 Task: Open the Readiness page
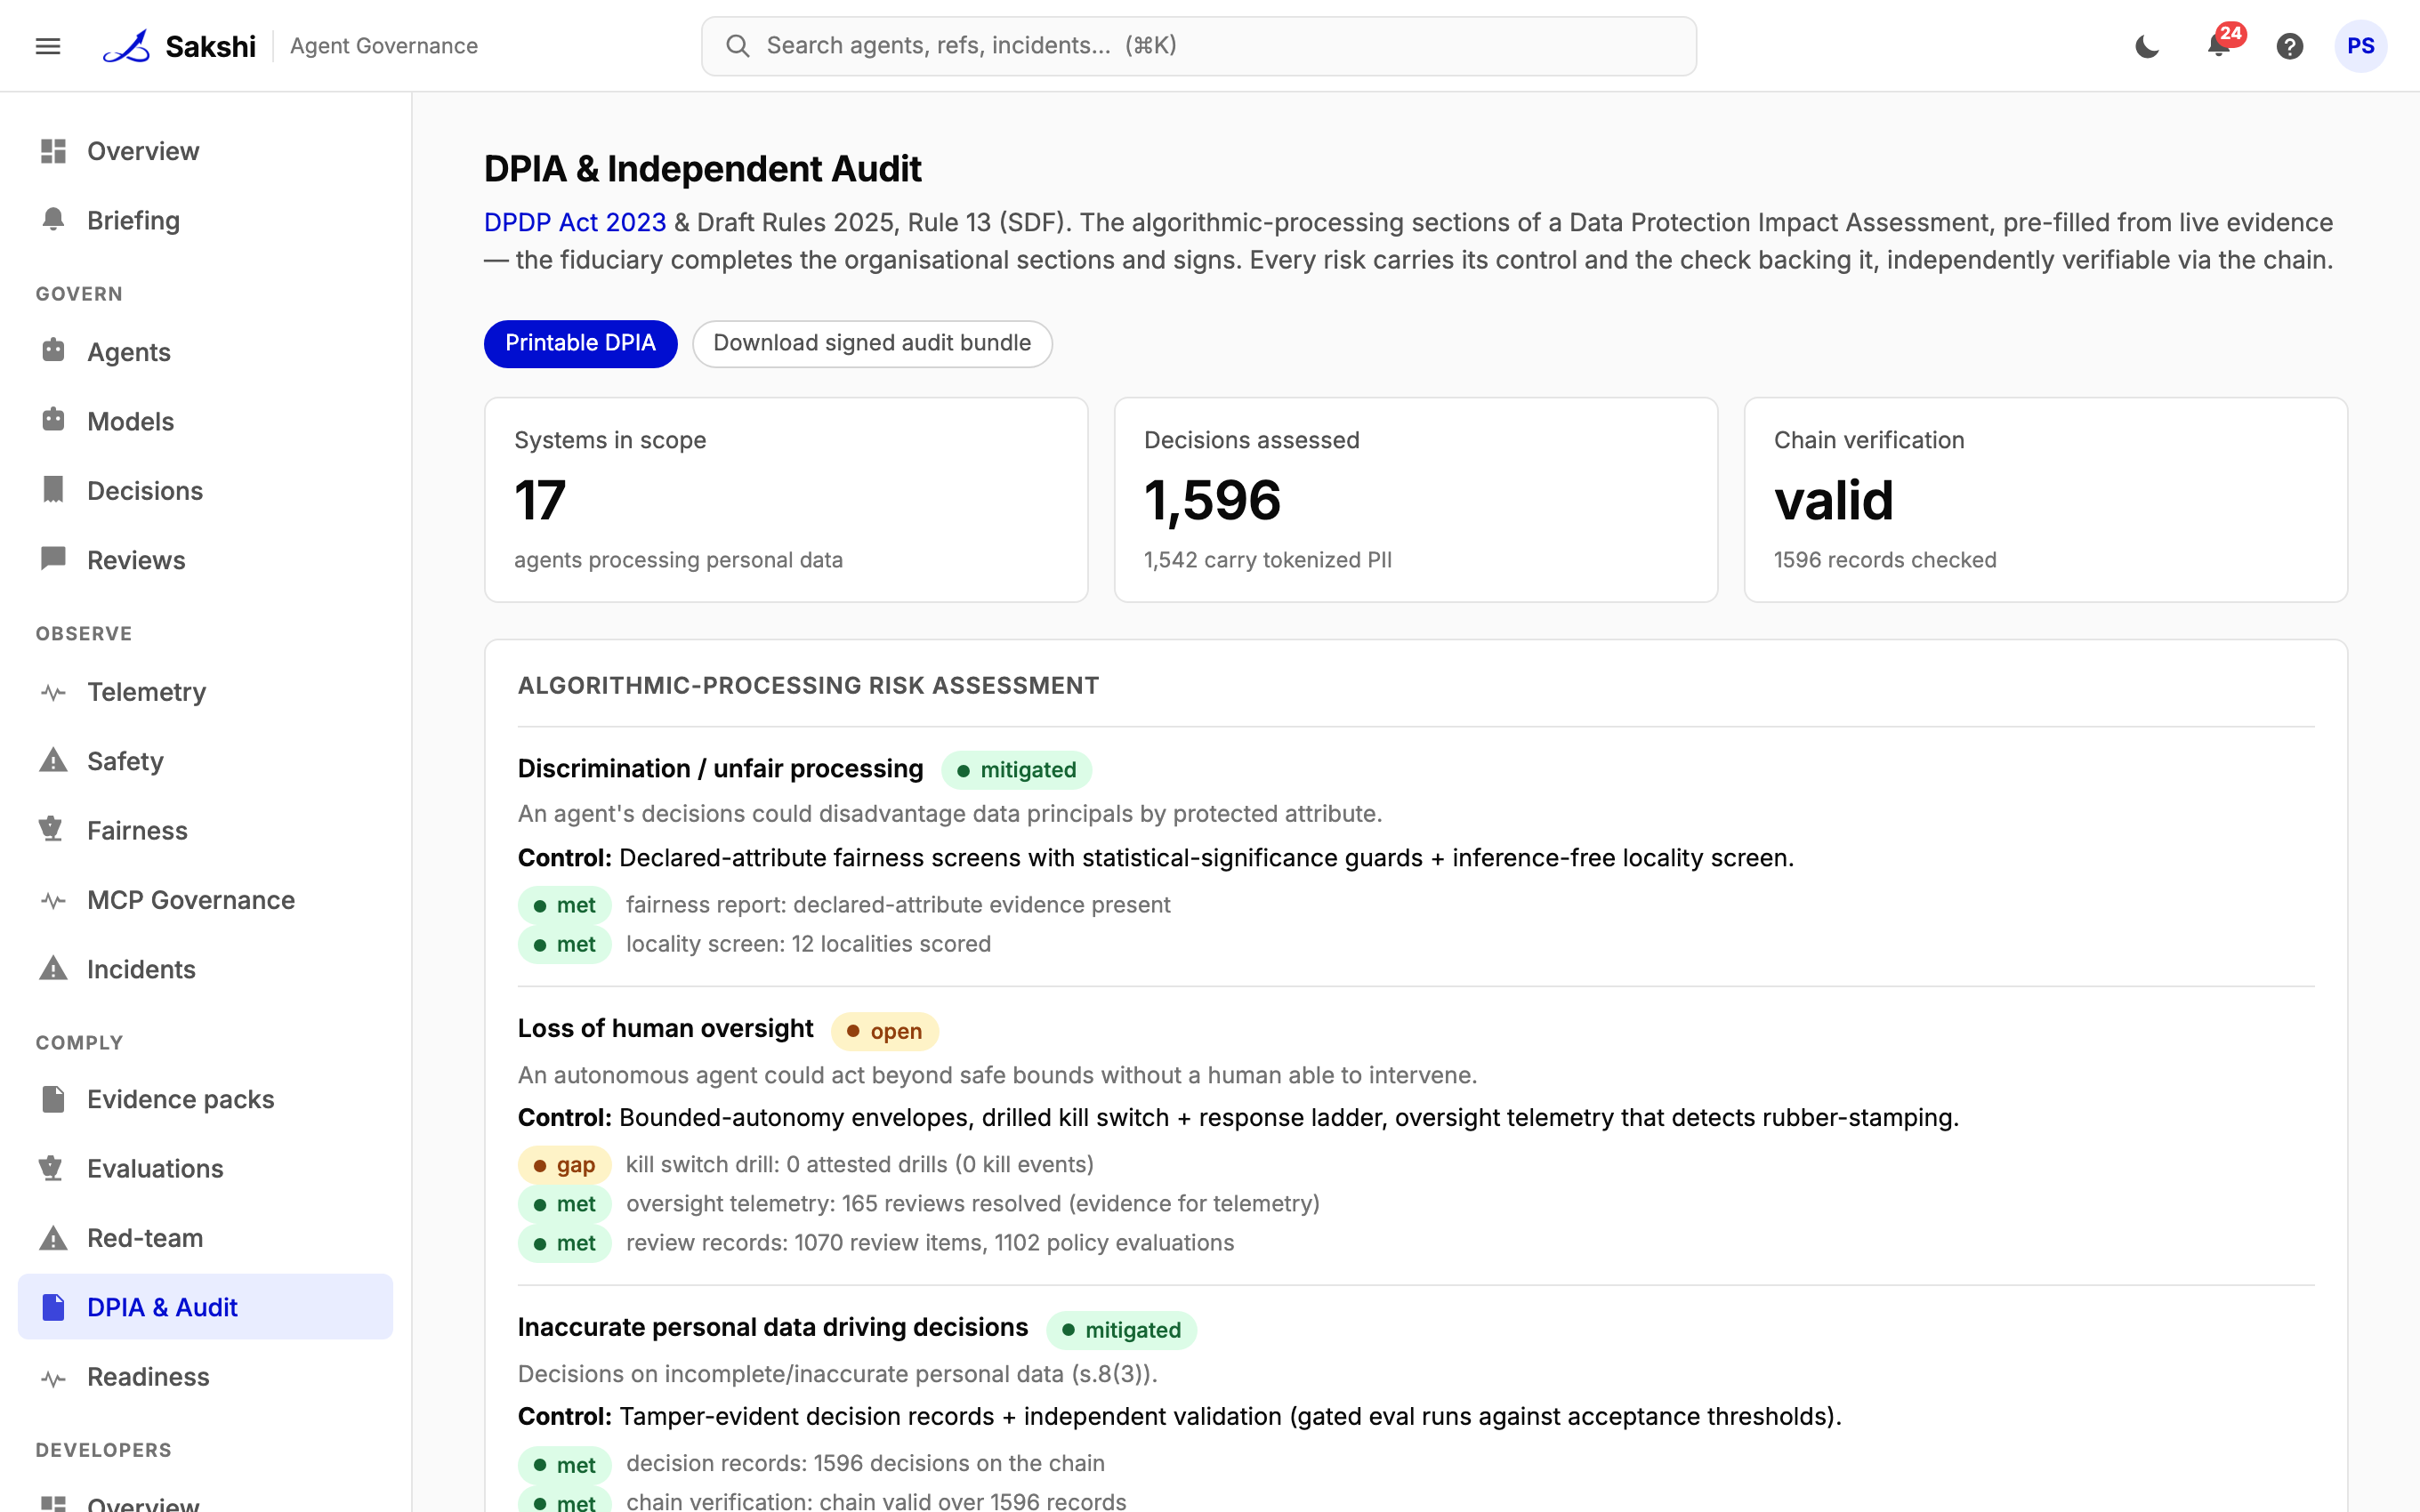[x=205, y=1377]
